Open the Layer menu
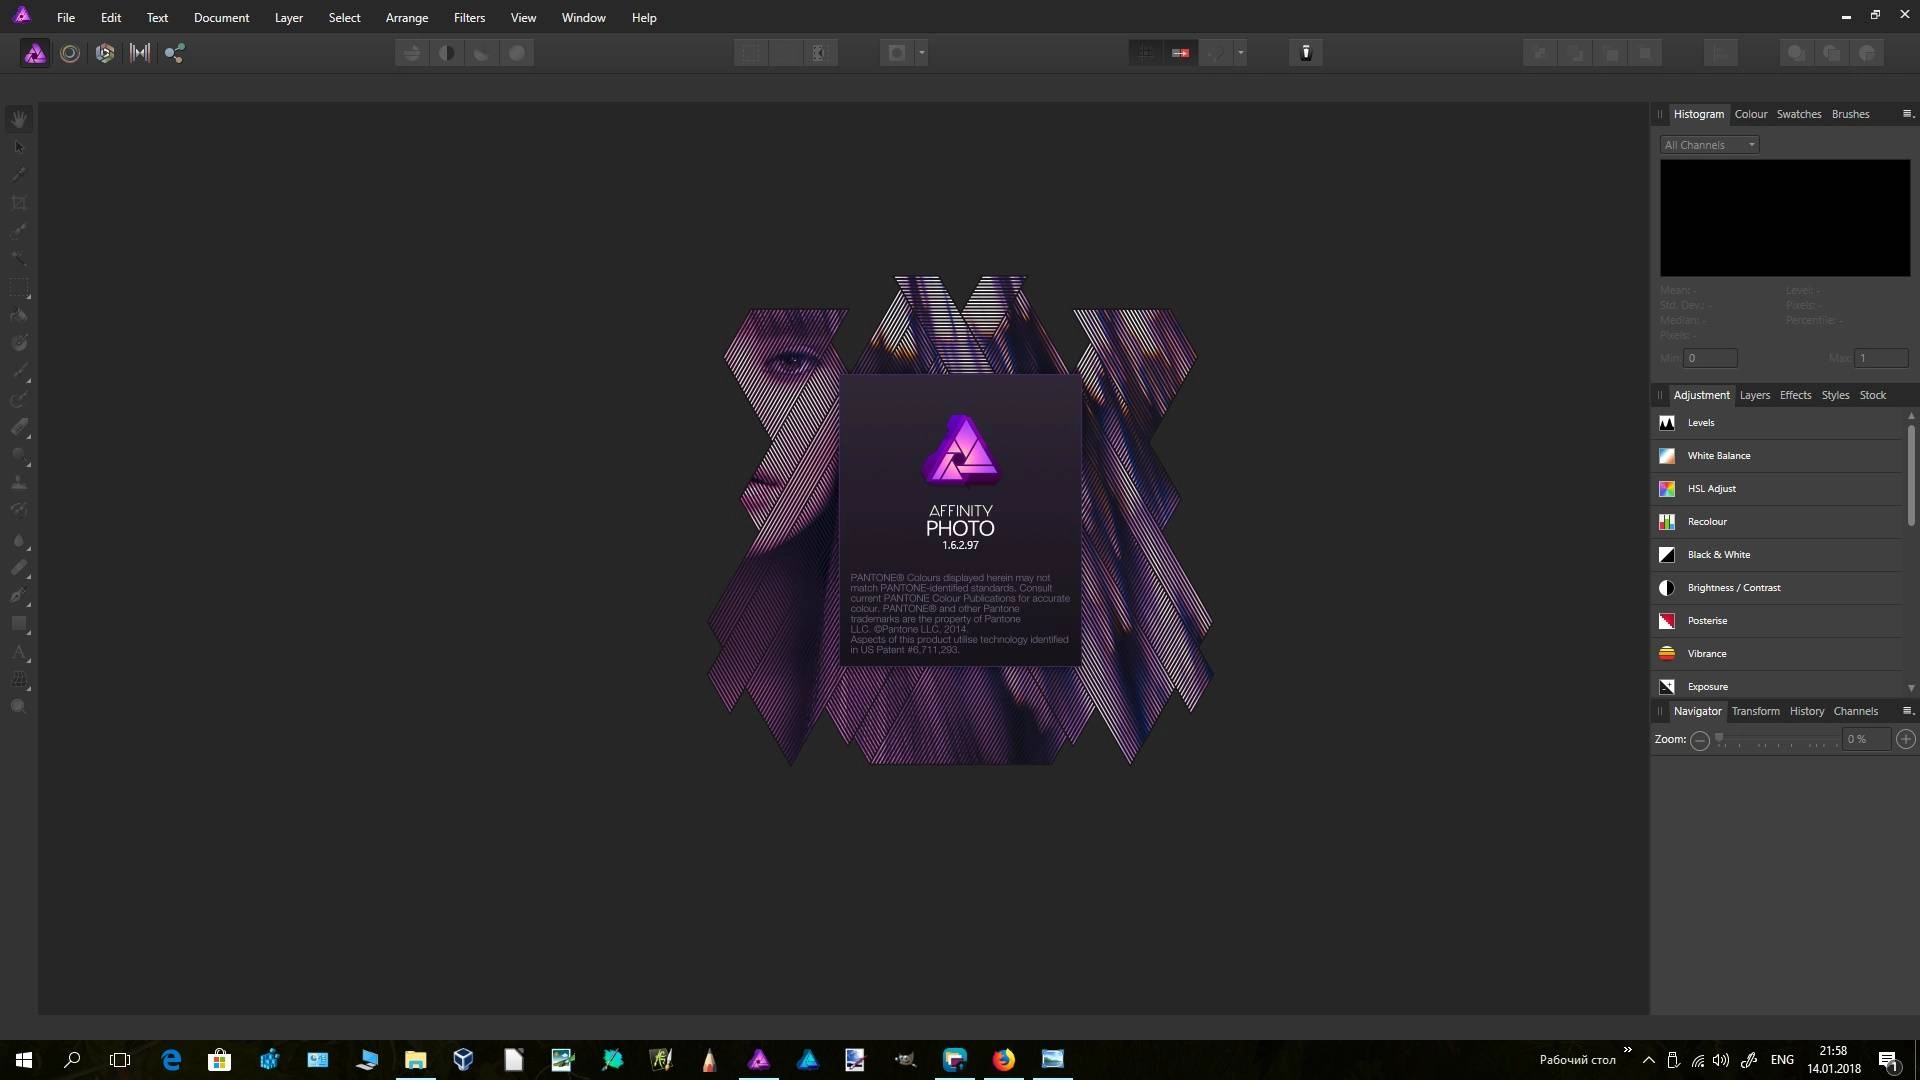Screen dimensions: 1920x1080 pyautogui.click(x=289, y=18)
